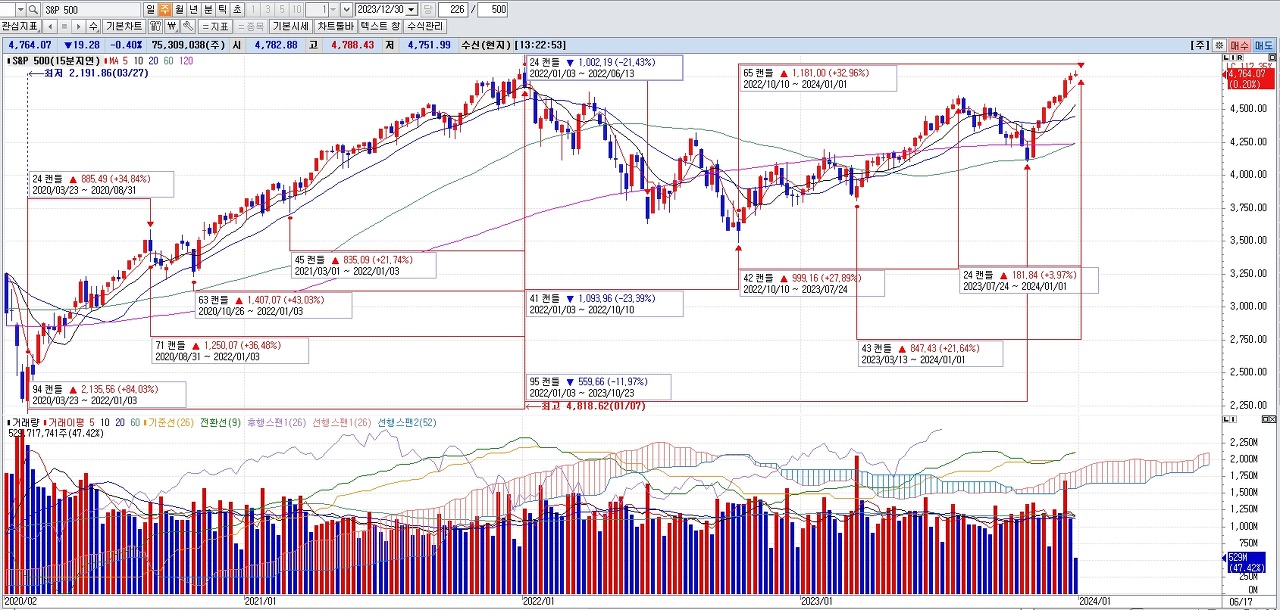Select the MA 60 legend label
1280x610 pixels.
coord(168,61)
